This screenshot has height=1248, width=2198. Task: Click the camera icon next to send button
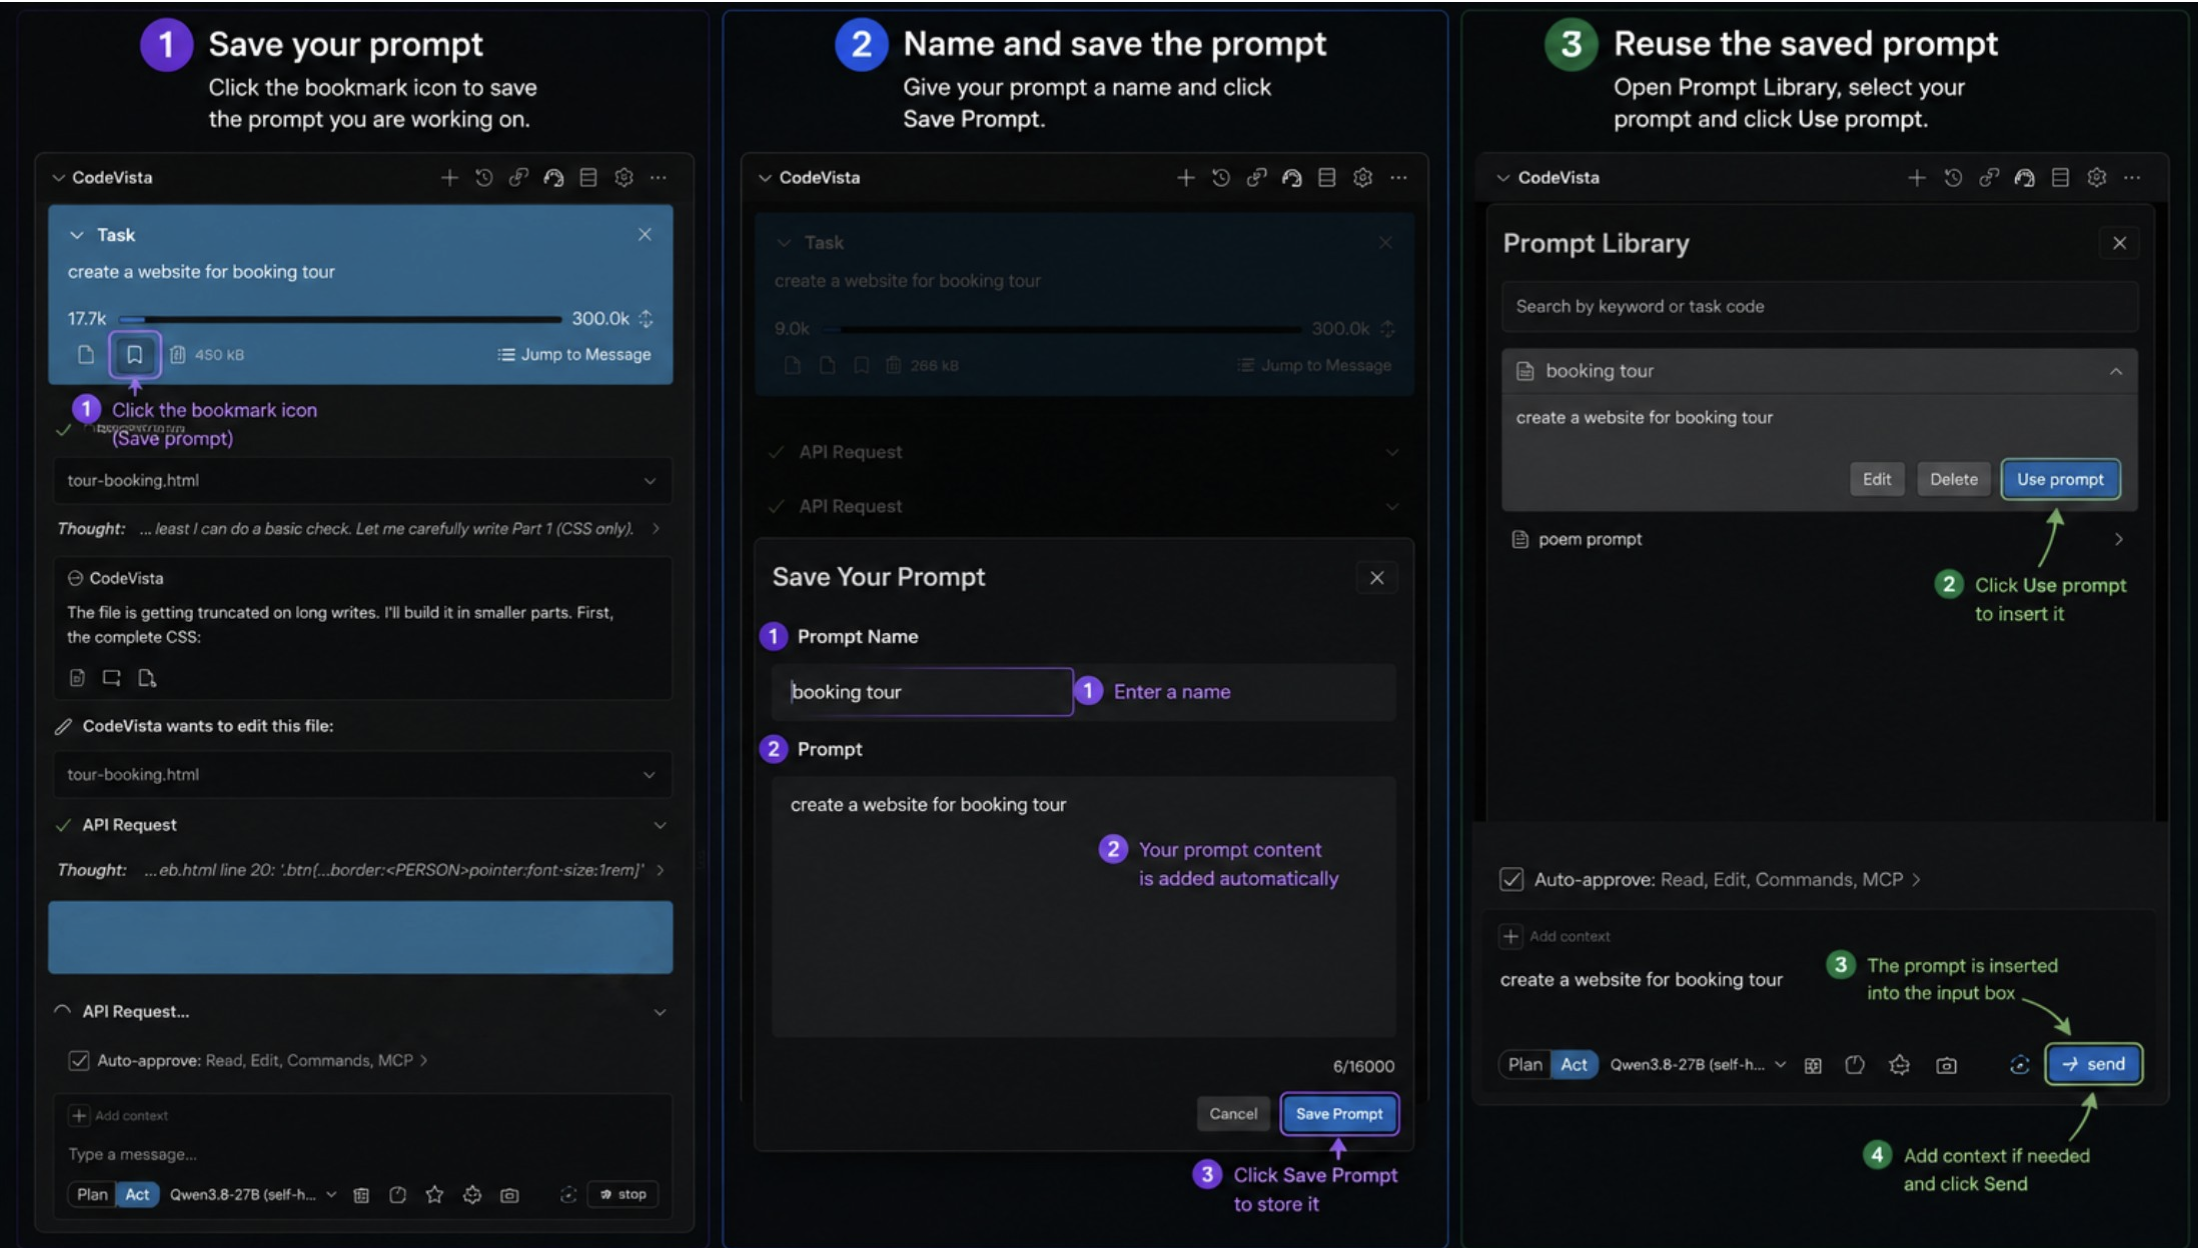point(1946,1065)
